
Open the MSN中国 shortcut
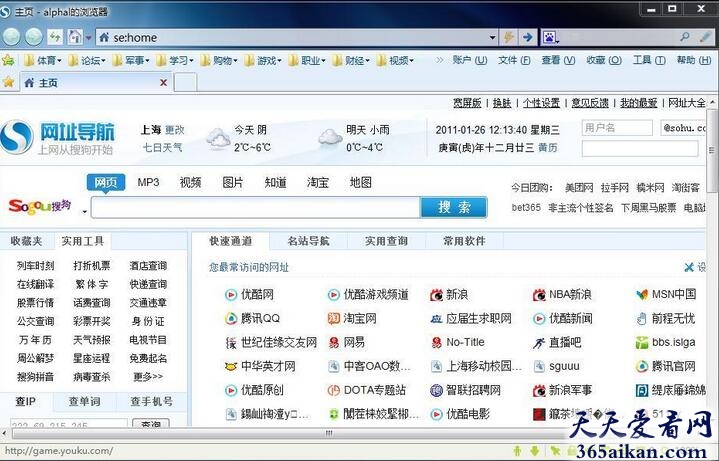point(666,294)
